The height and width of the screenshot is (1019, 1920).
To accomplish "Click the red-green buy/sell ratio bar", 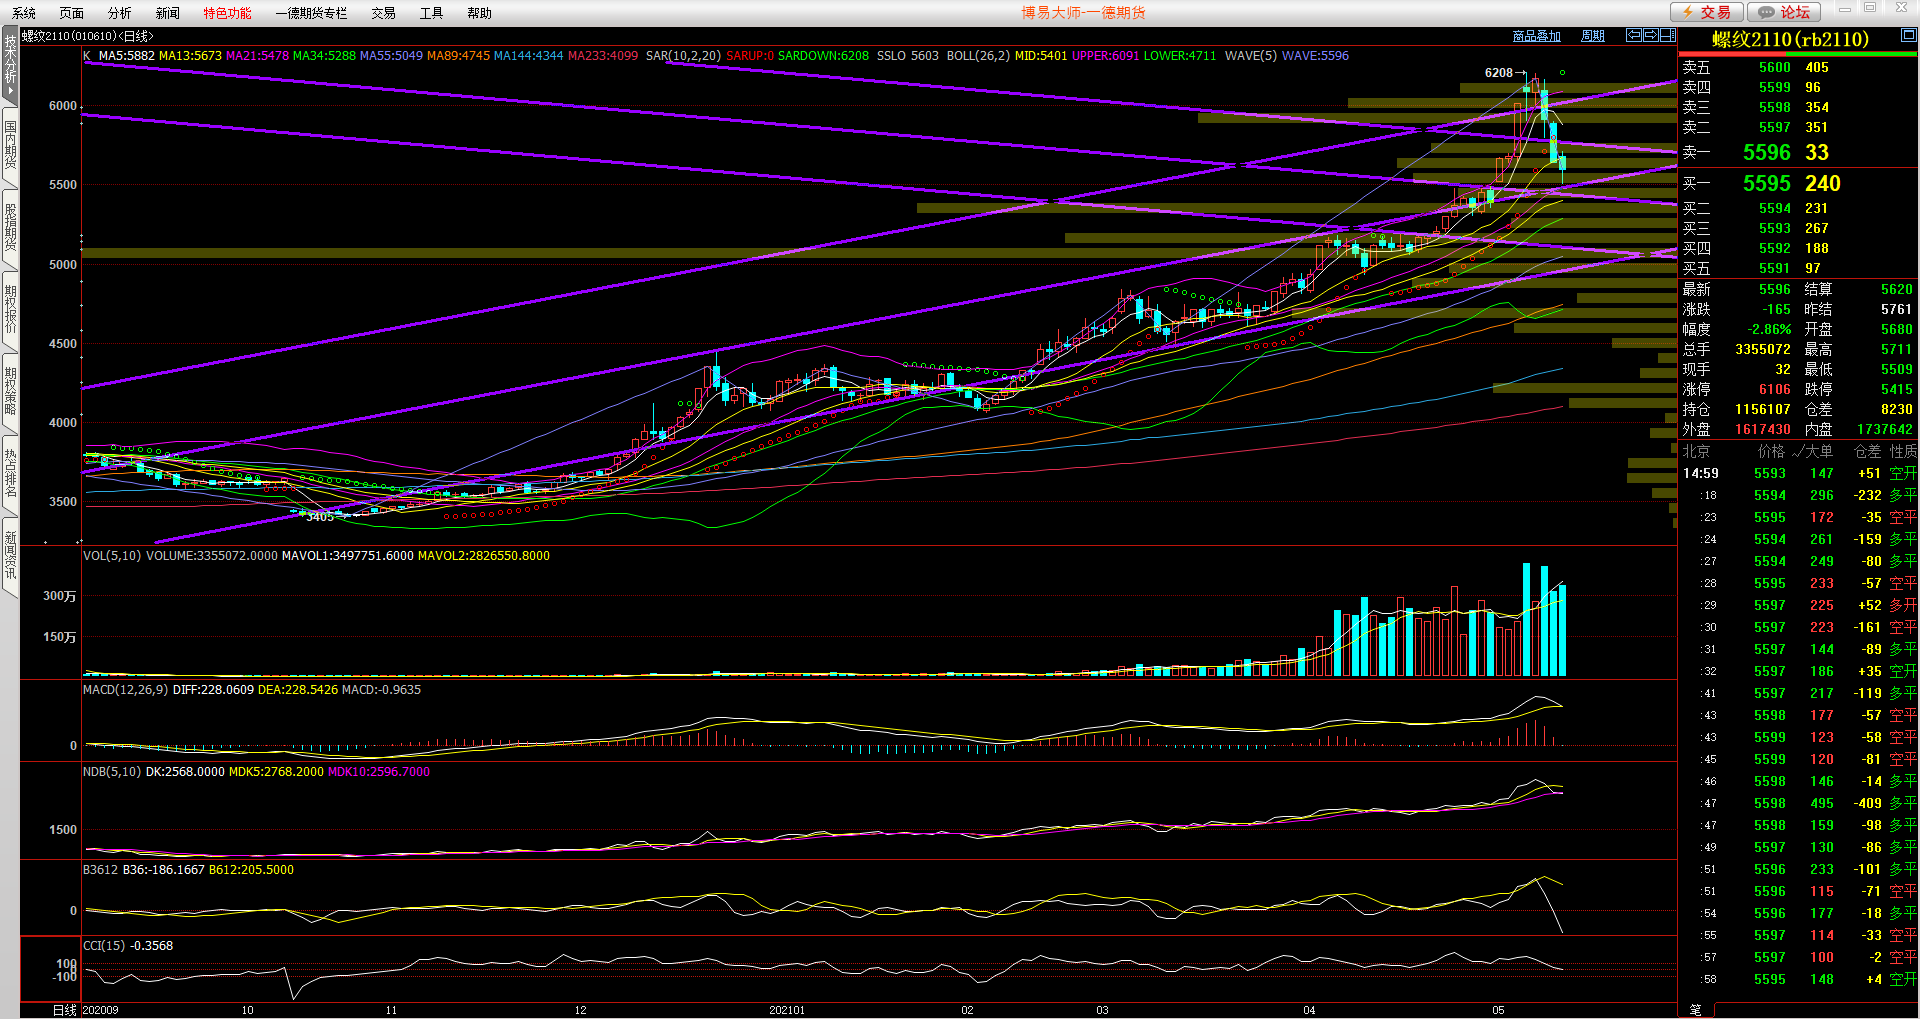I will click(x=1797, y=54).
